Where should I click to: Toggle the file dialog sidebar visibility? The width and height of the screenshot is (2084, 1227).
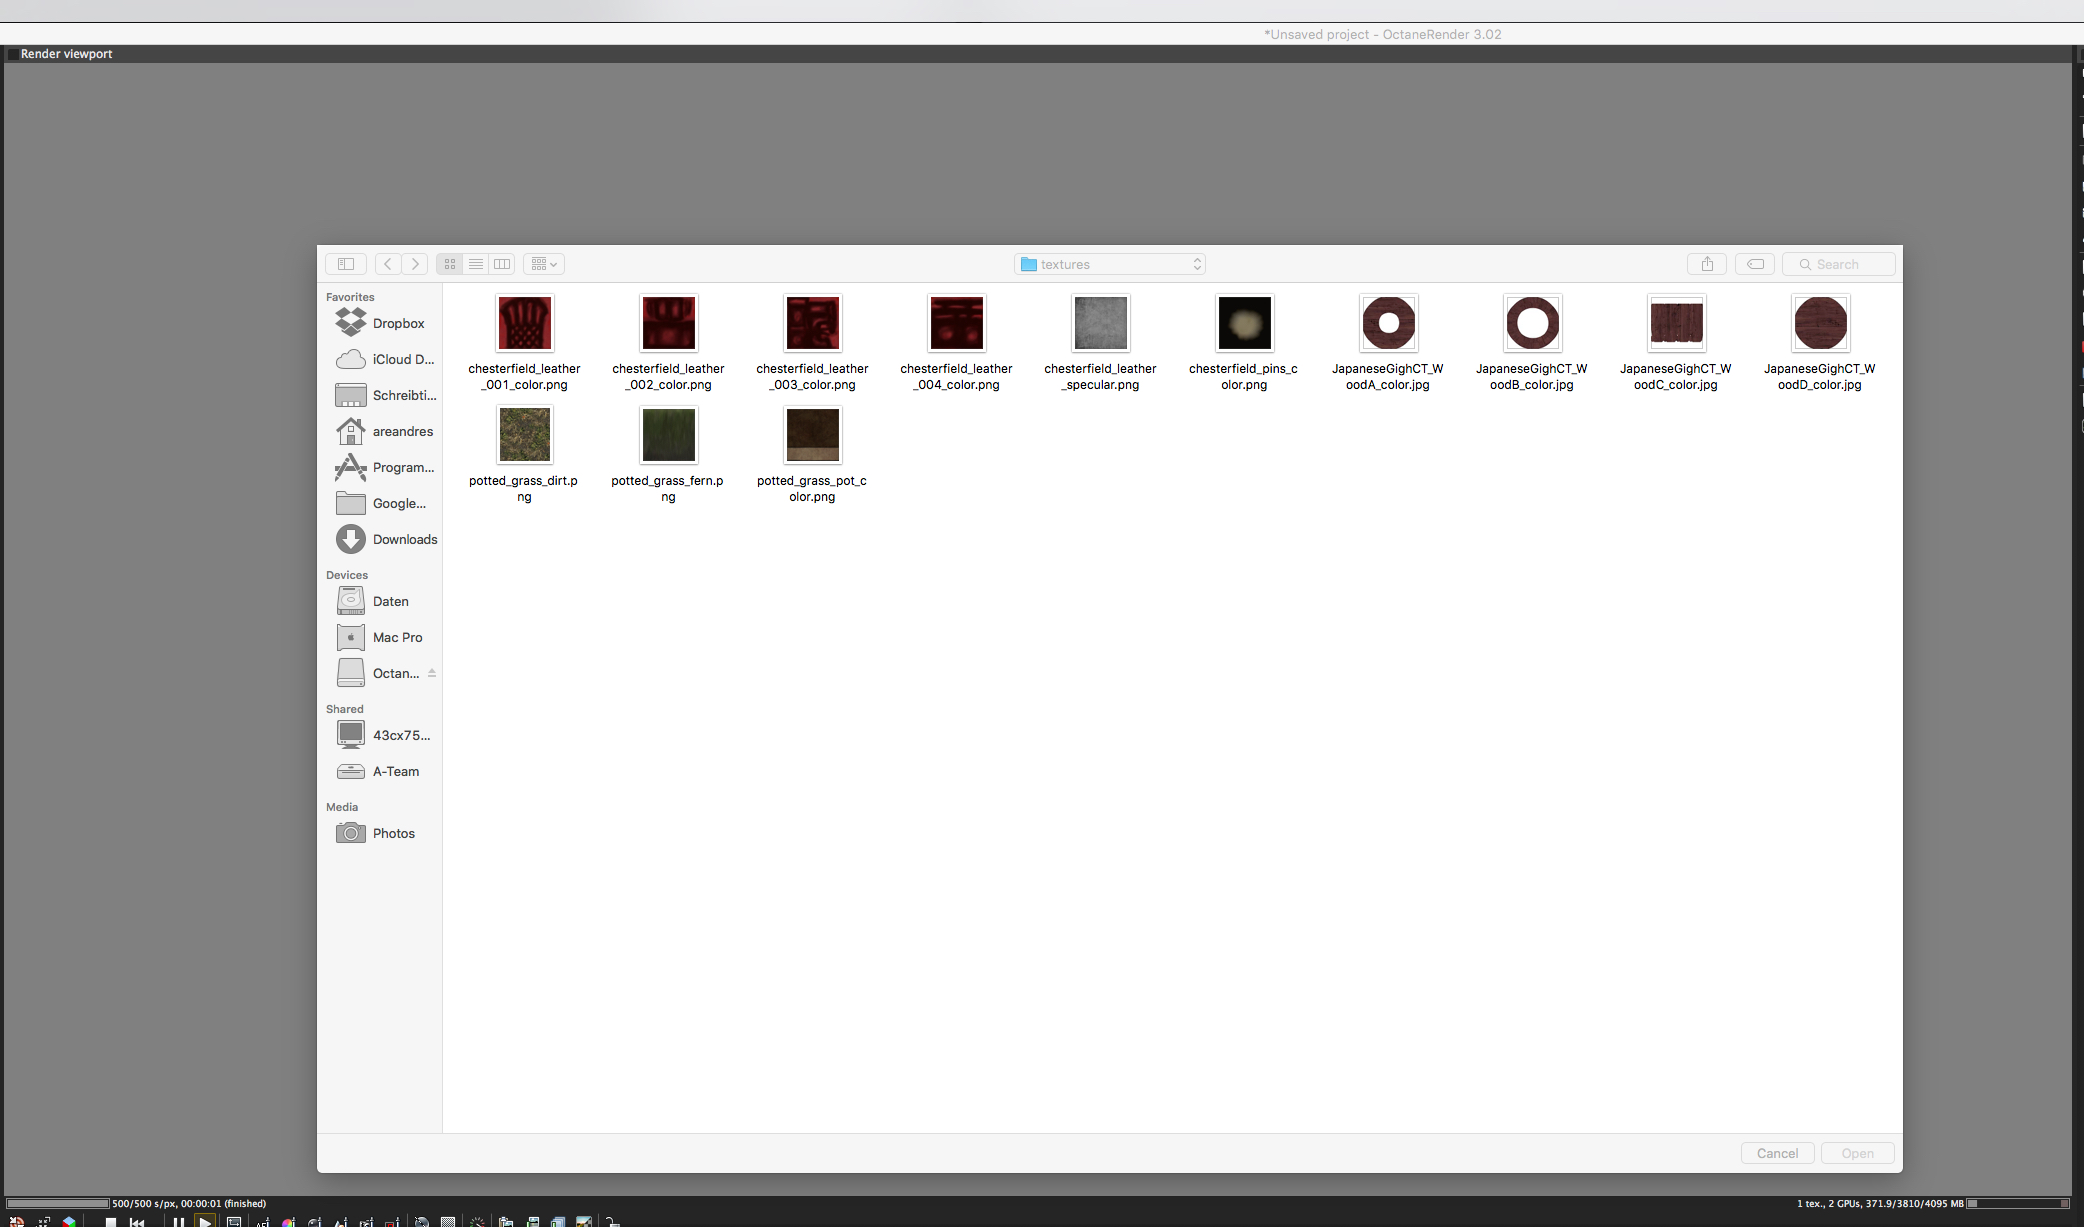(346, 264)
